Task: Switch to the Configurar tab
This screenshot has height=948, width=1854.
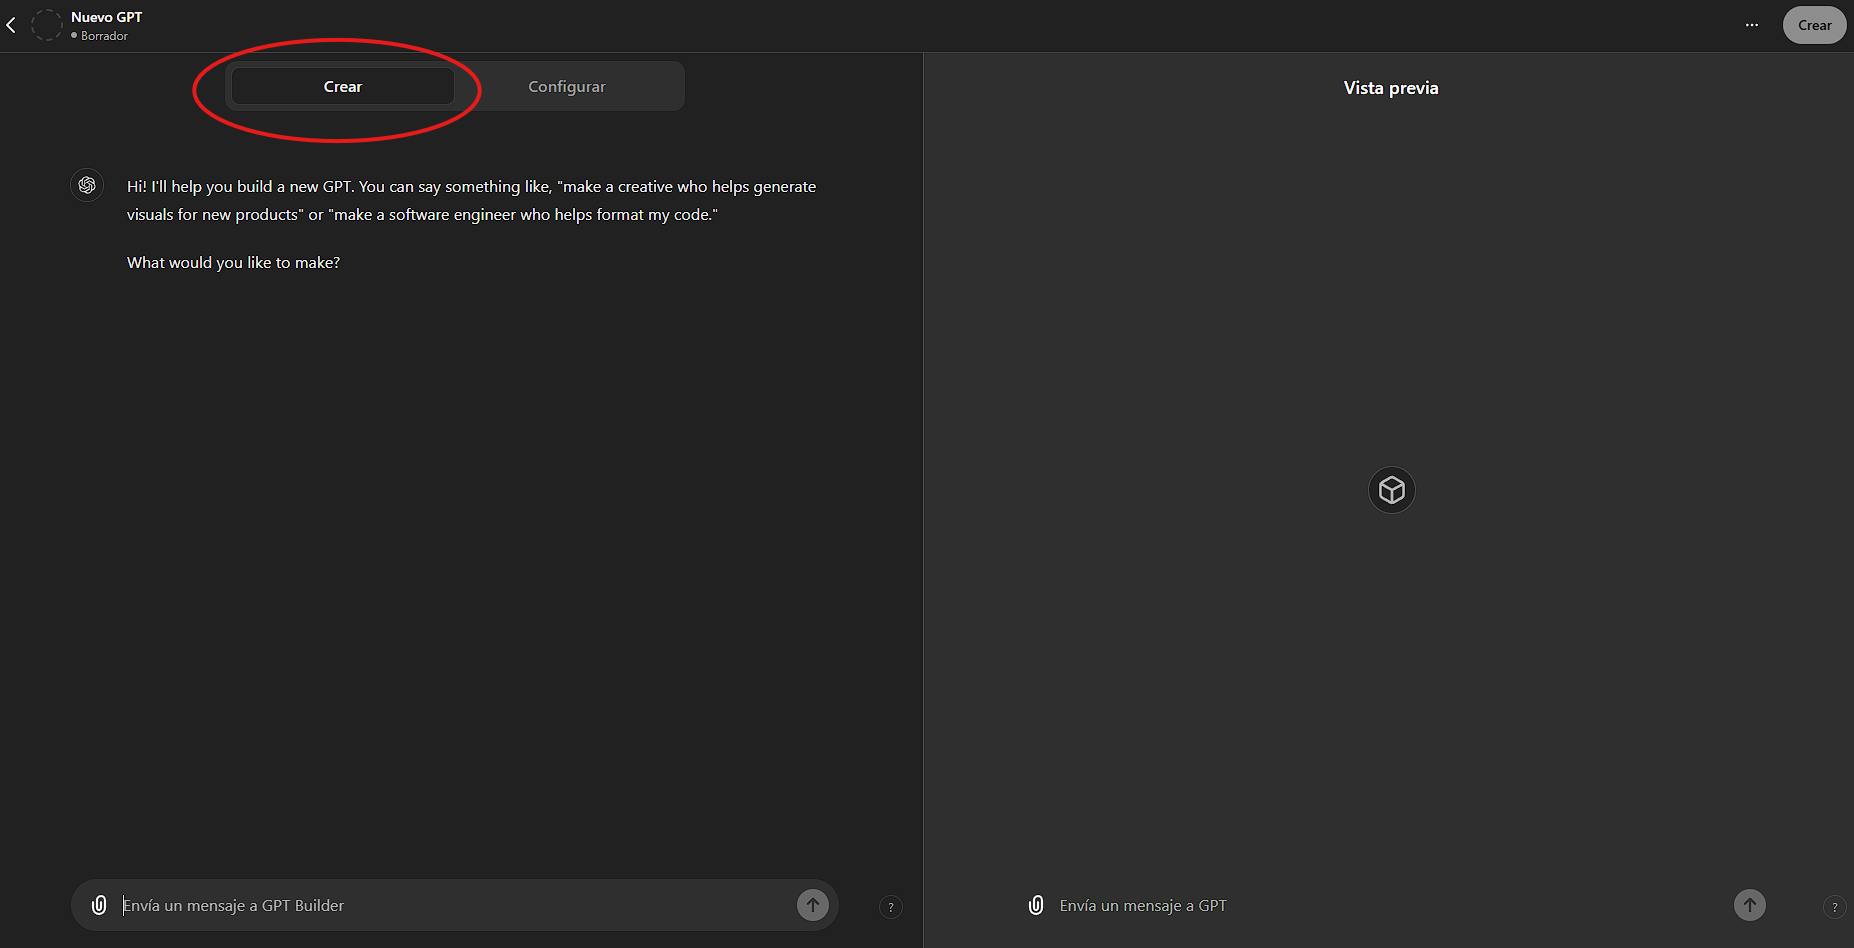Action: (x=567, y=87)
